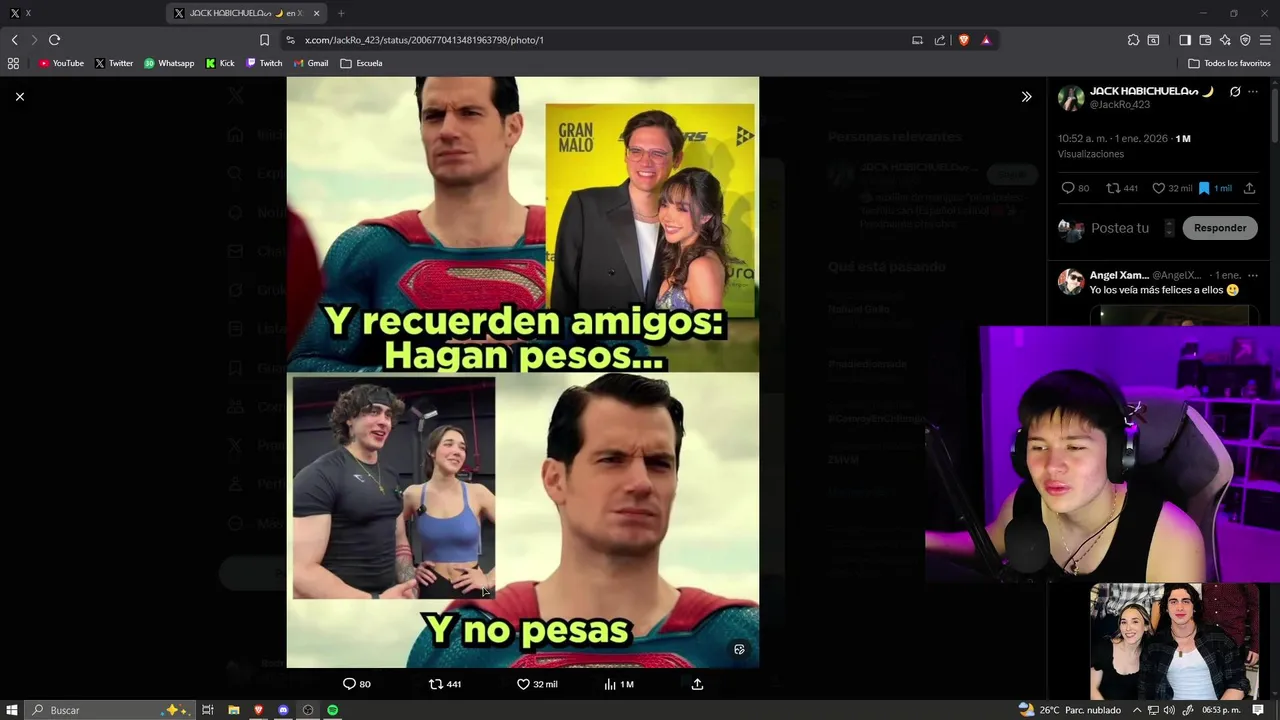
Task: Open the Windows Start menu
Action: (x=12, y=710)
